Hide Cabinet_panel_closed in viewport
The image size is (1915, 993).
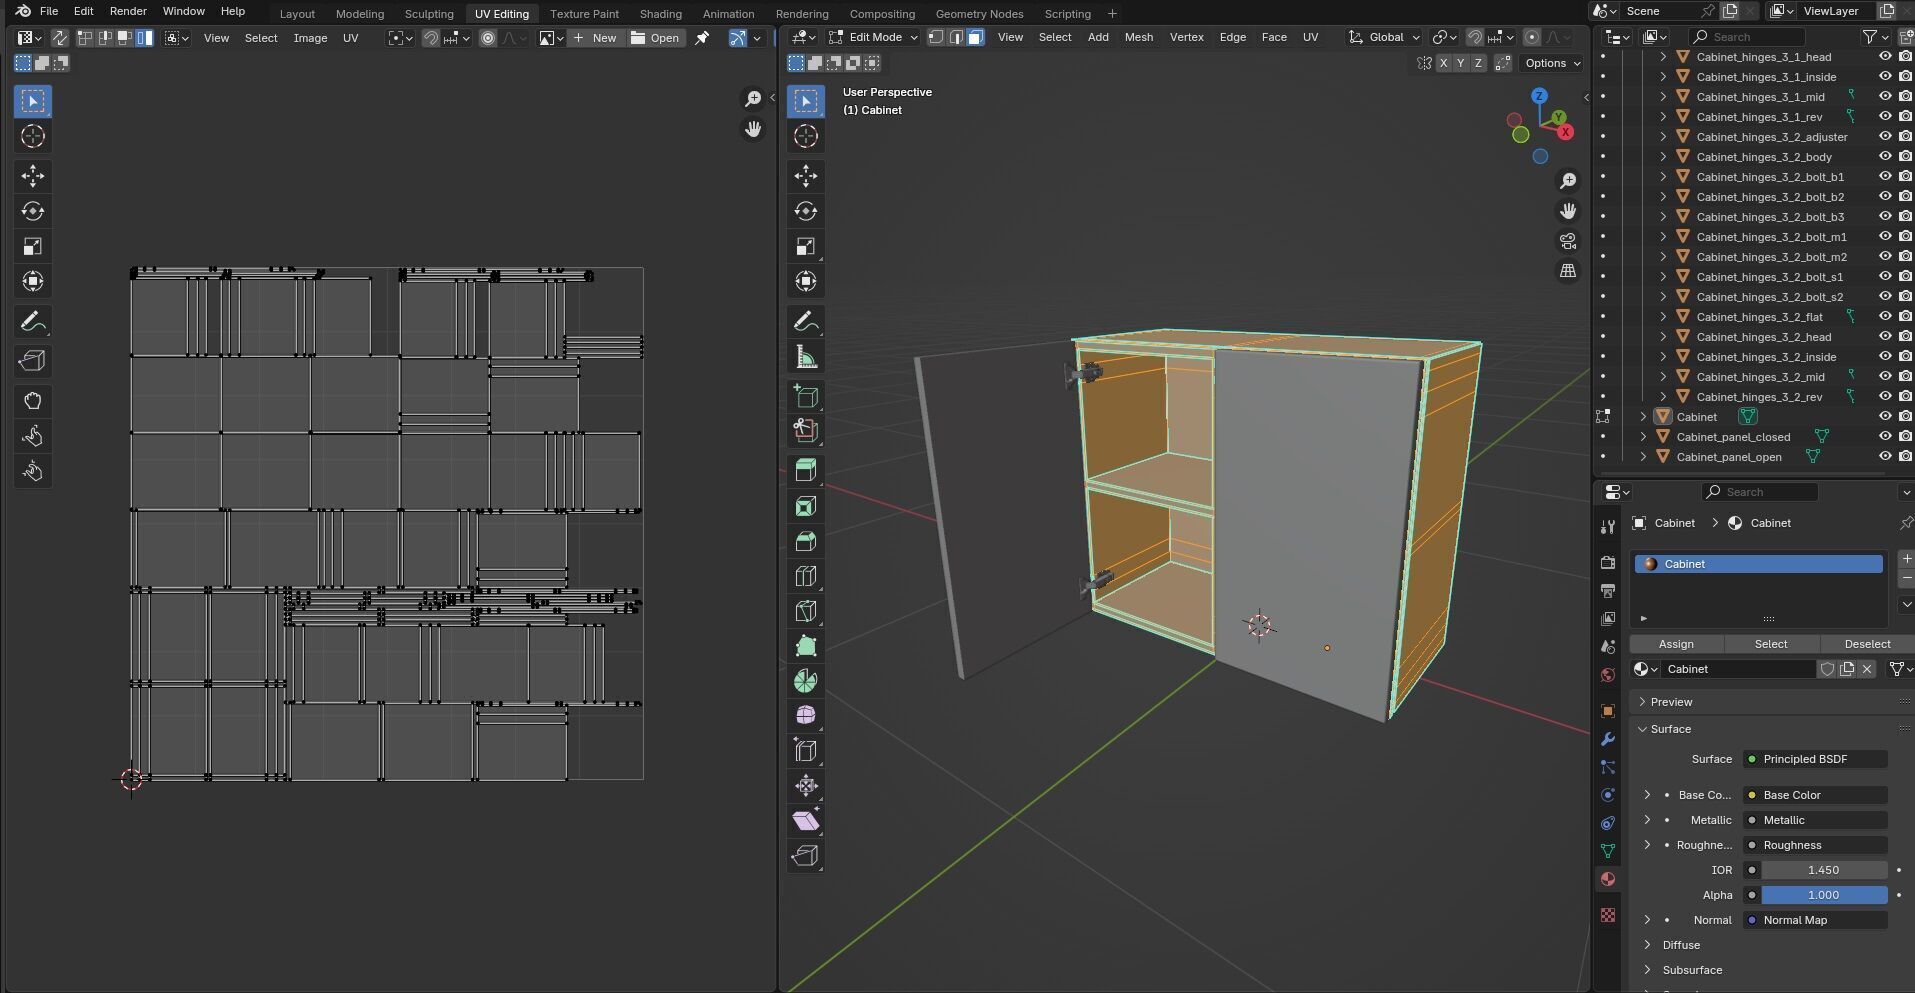1885,437
